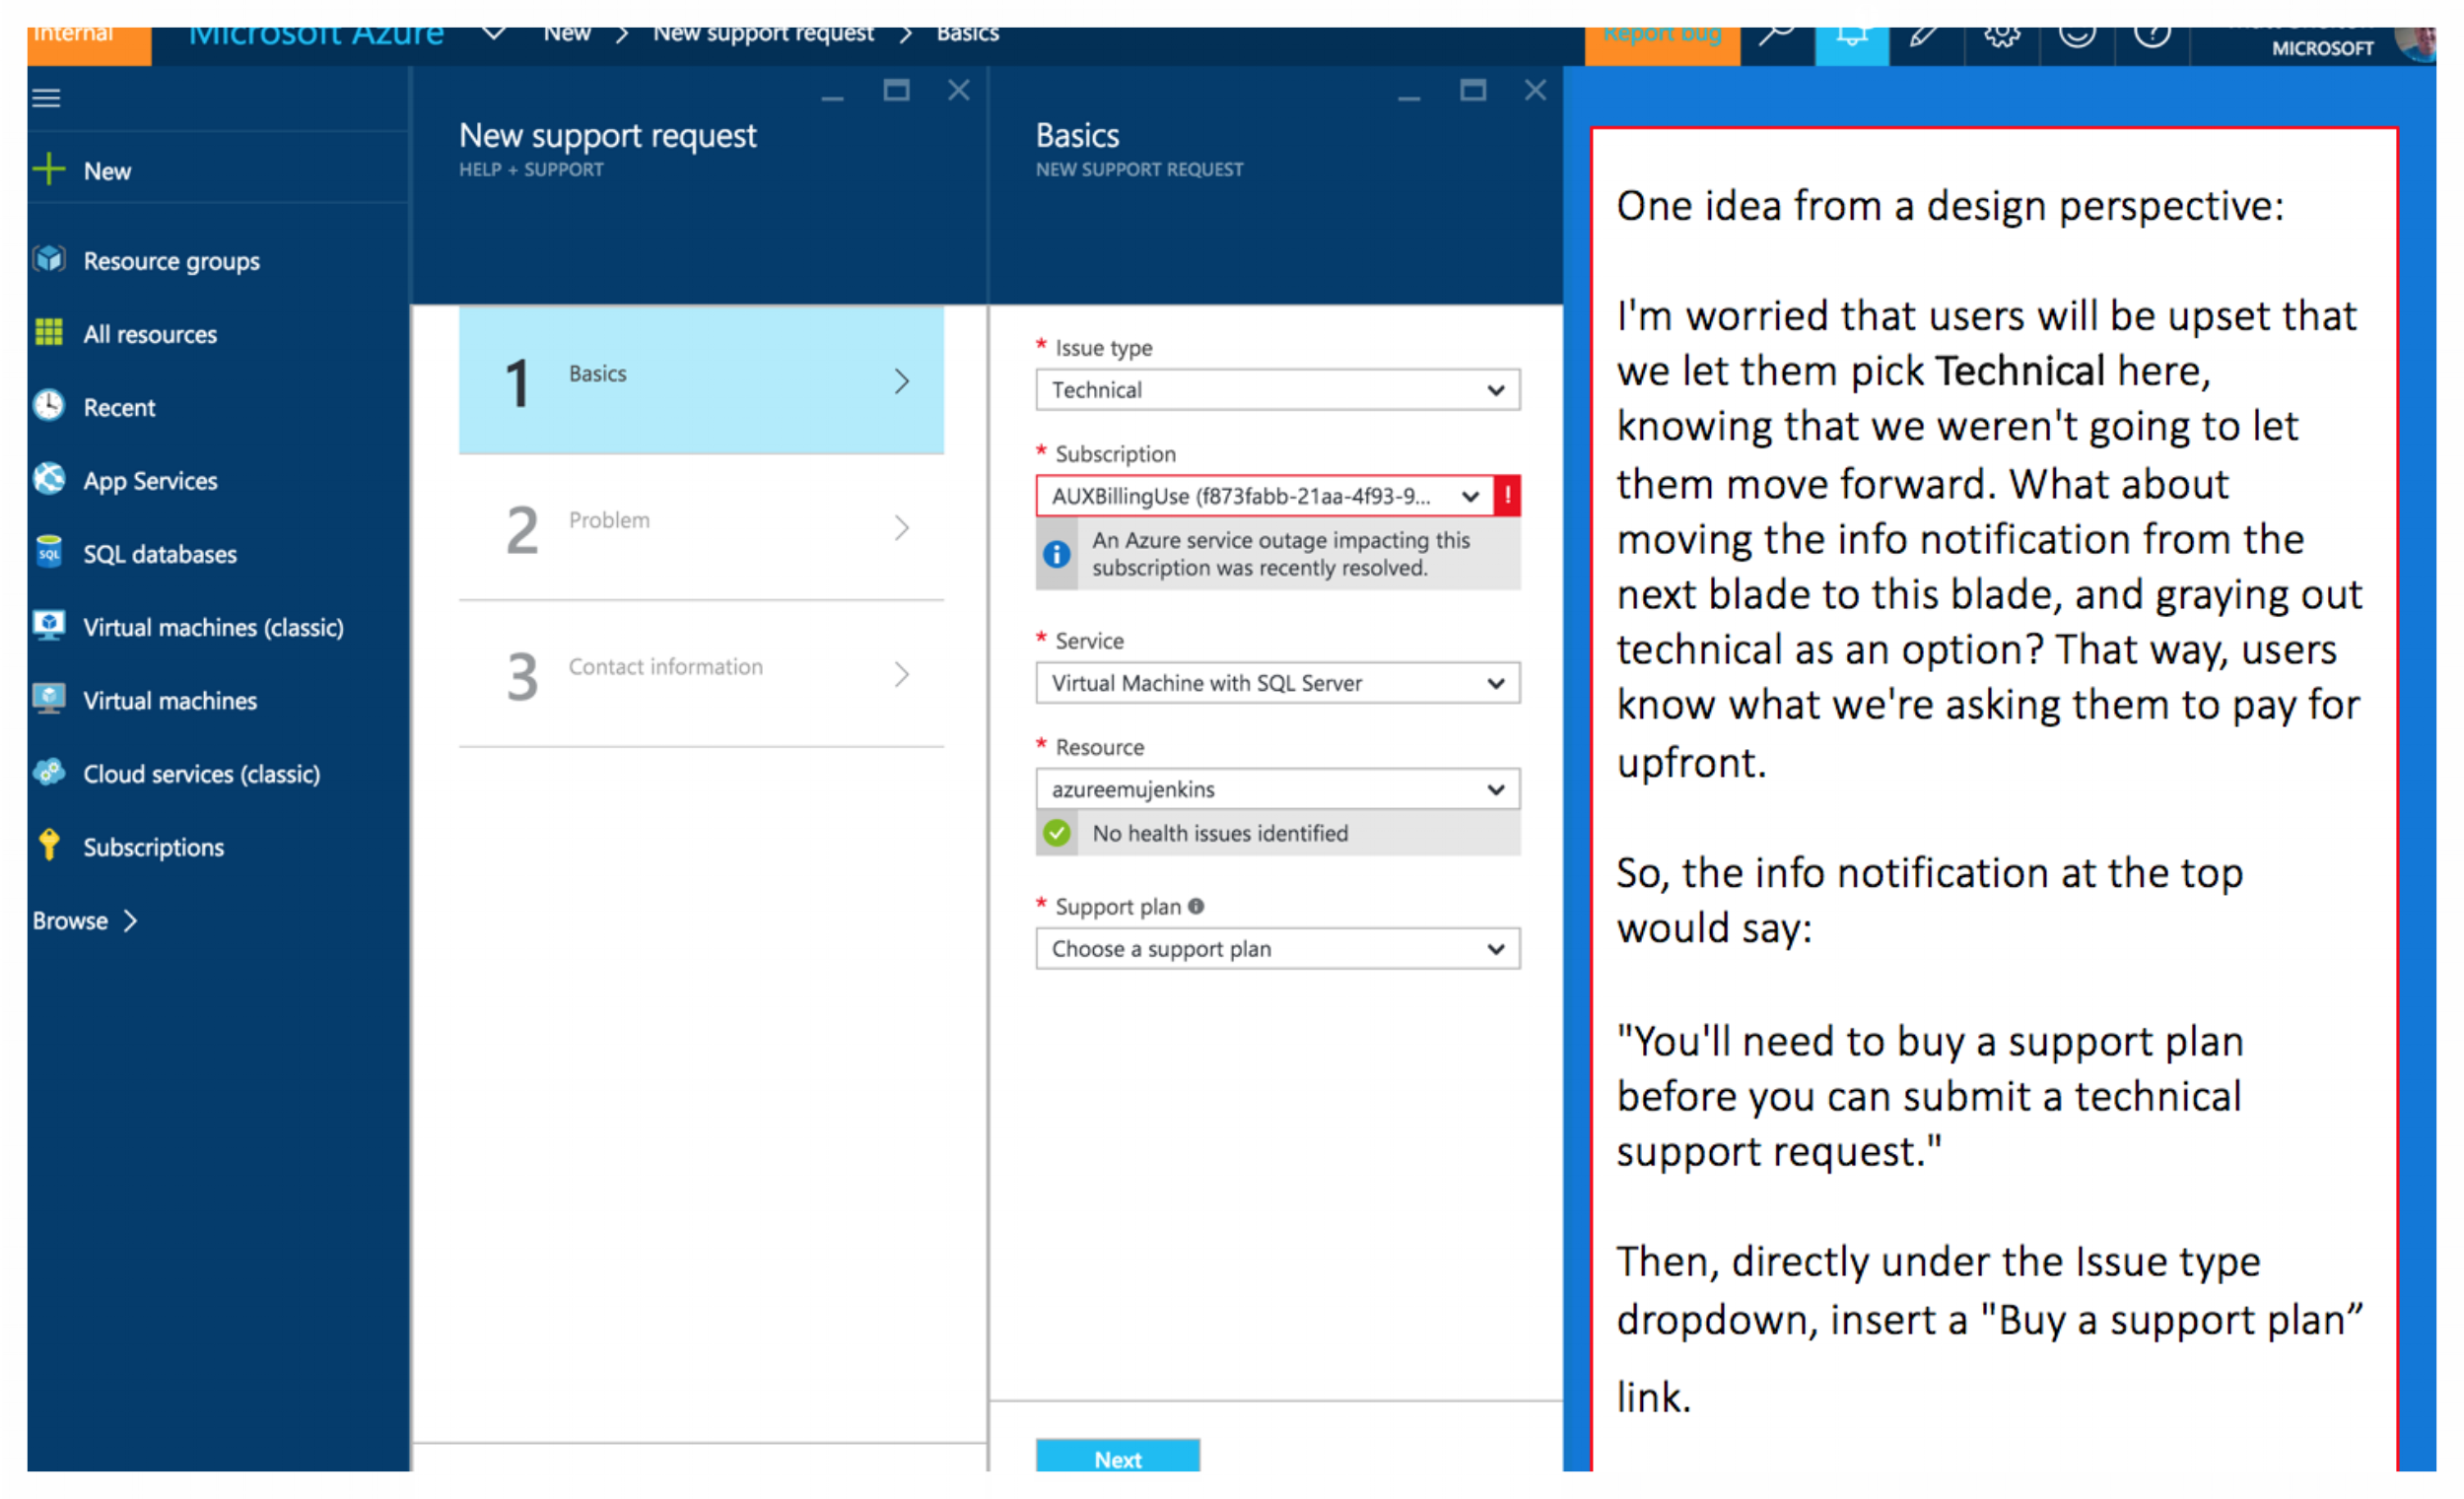
Task: Click the green plus New icon
Action: click(48, 169)
